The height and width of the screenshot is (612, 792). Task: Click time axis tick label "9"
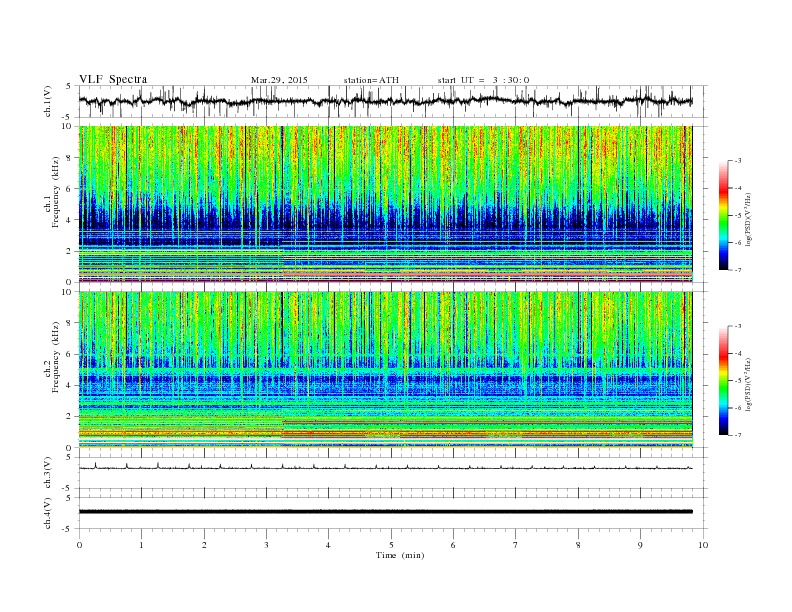(x=640, y=545)
